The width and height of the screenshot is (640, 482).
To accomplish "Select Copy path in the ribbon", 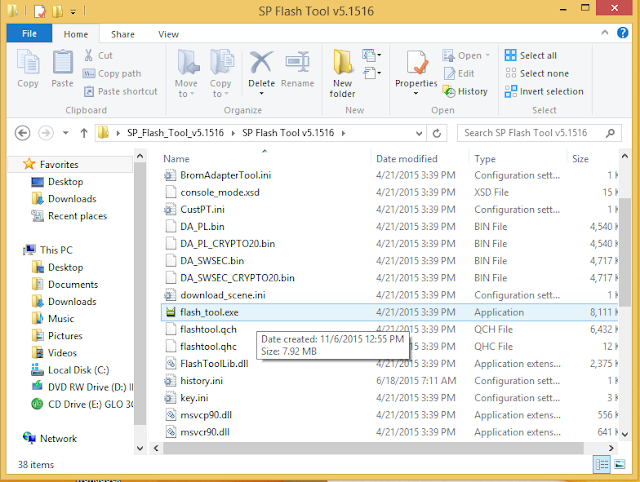I will 112,73.
